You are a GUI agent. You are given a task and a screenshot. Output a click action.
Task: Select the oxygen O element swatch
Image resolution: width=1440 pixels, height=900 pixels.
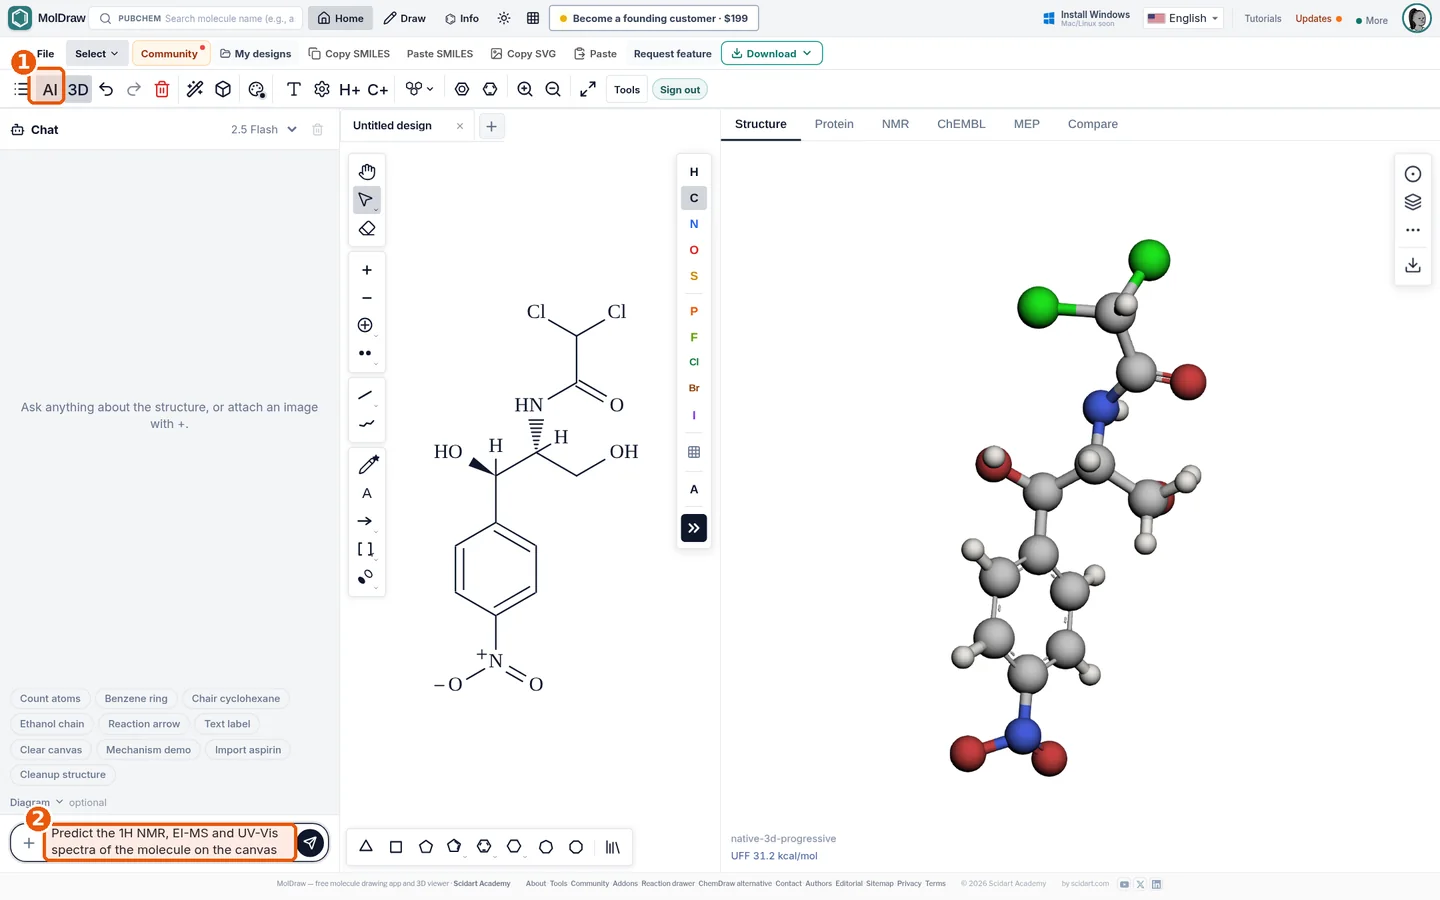(x=694, y=250)
